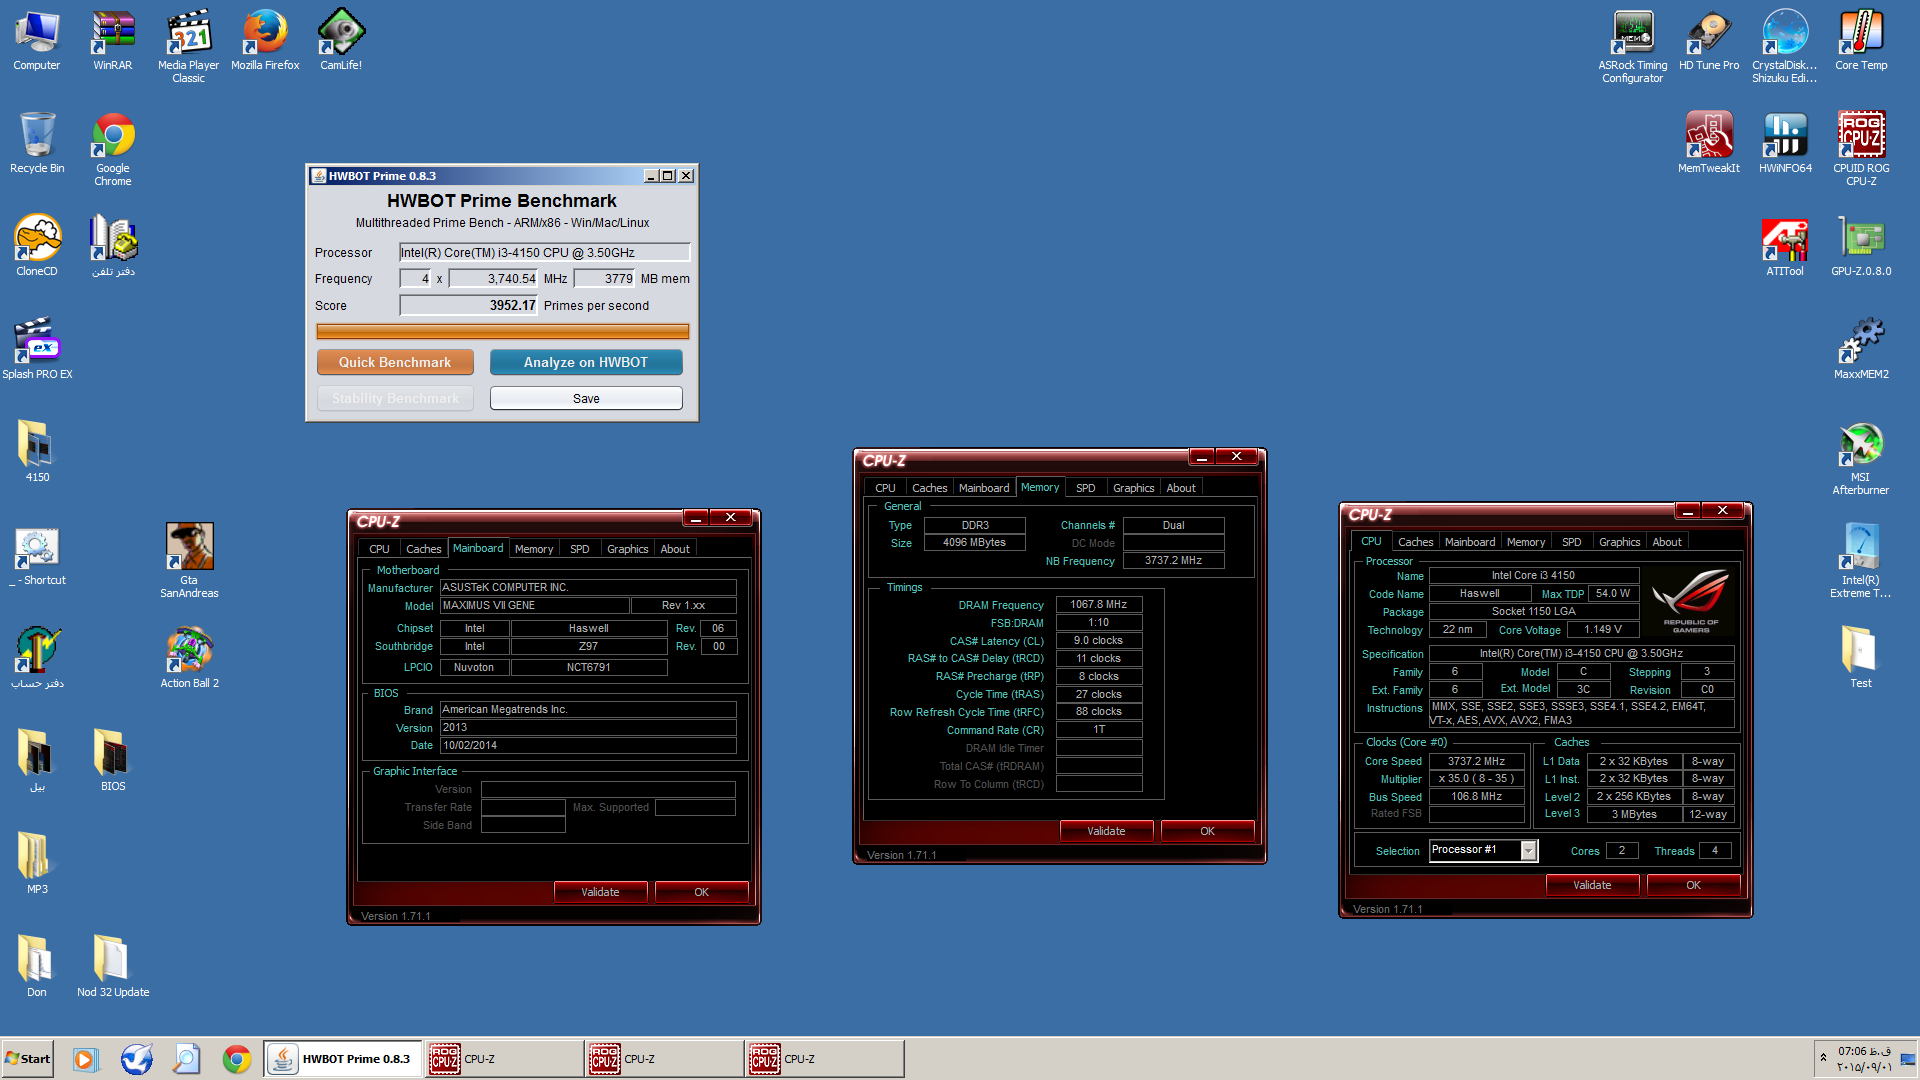
Task: Select the Test folder on desktop
Action: pyautogui.click(x=1861, y=658)
